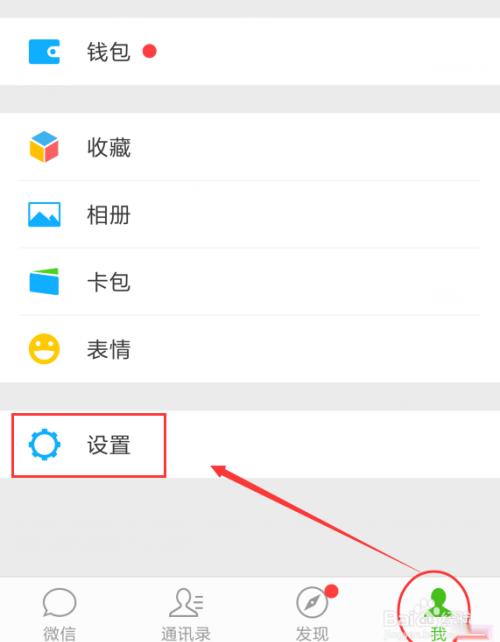The image size is (500, 642).
Task: Tap the Album (相册) picture icon
Action: click(x=44, y=214)
